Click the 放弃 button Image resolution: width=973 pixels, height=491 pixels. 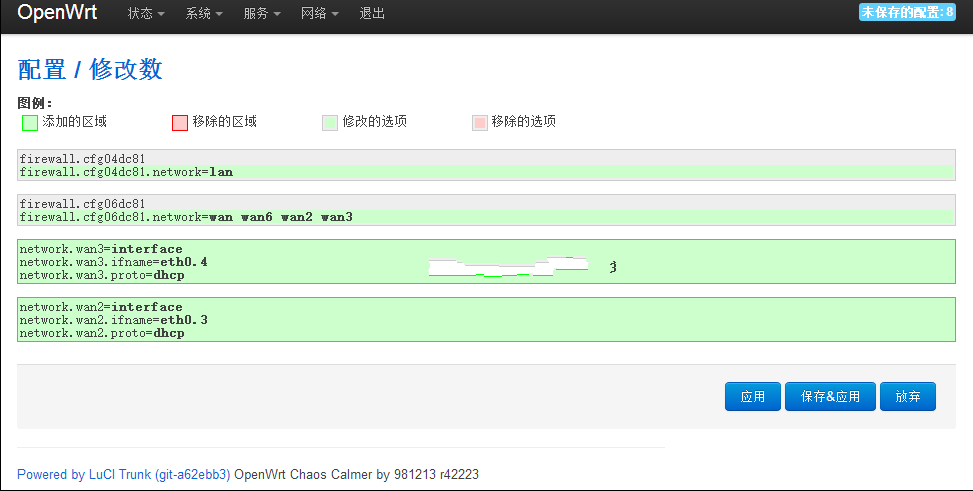click(x=908, y=397)
